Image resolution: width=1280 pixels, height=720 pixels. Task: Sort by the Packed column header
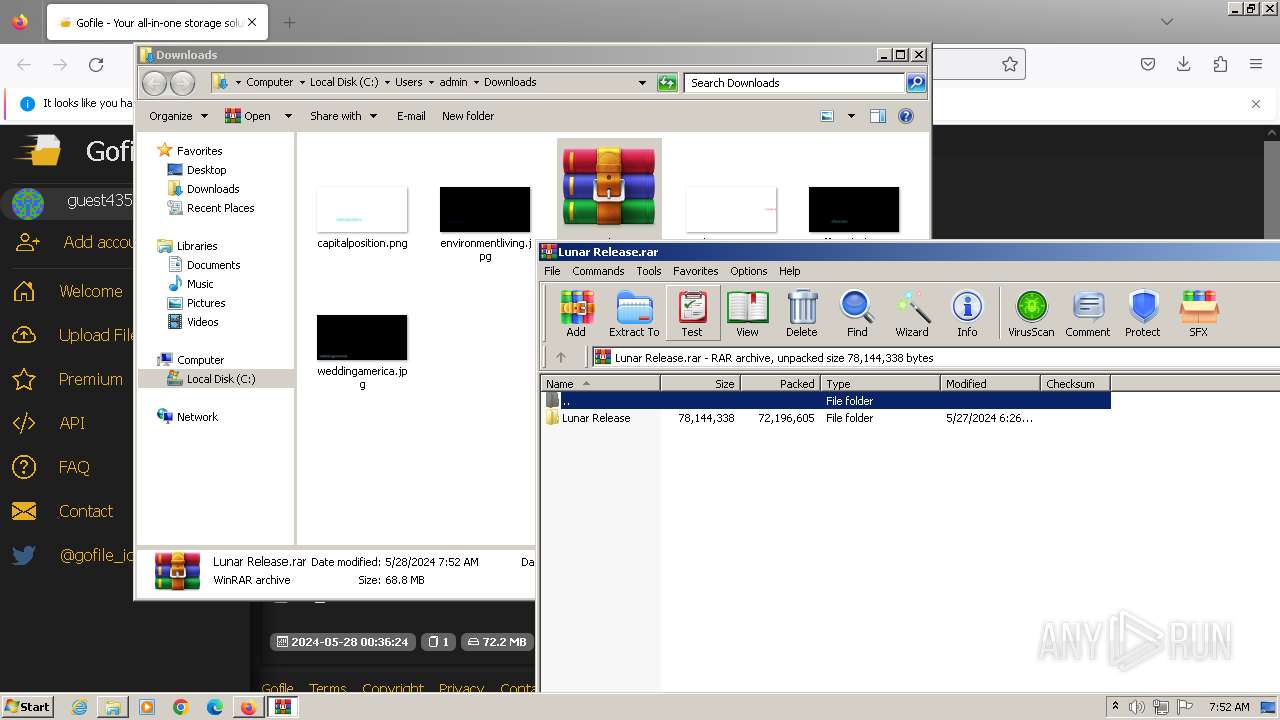(780, 383)
